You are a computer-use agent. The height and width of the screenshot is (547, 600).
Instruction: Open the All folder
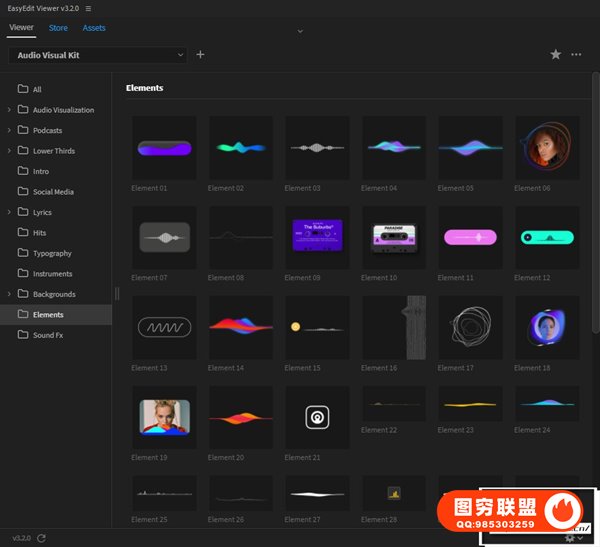(x=37, y=89)
